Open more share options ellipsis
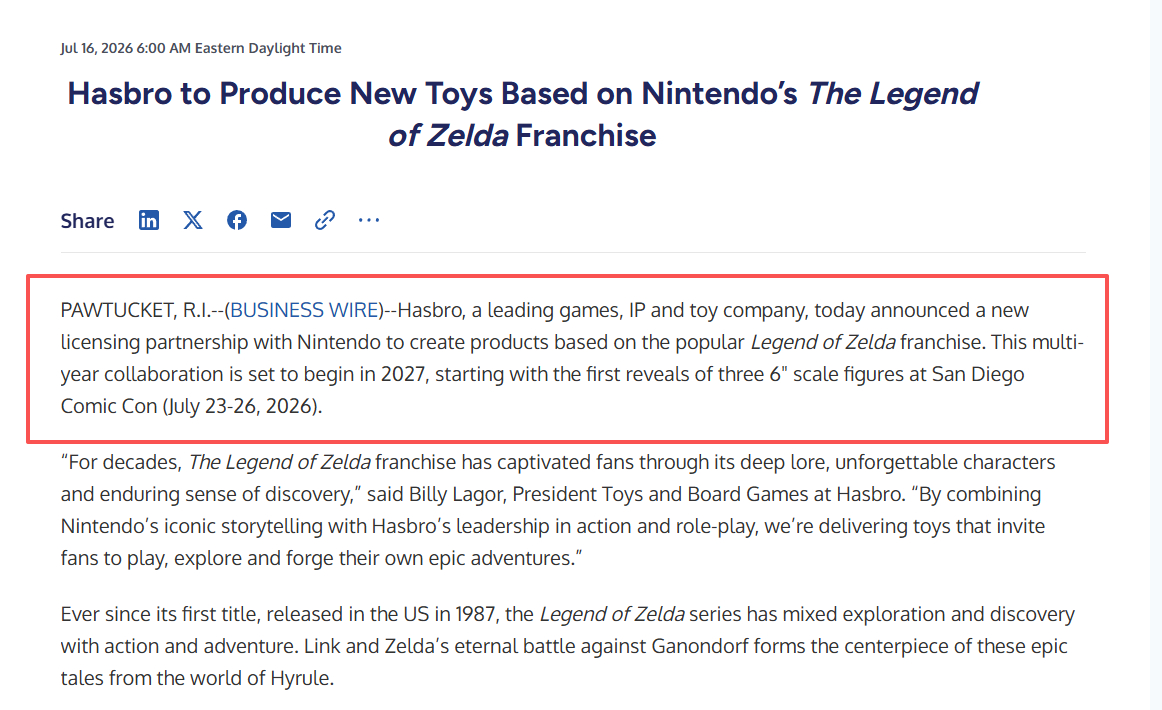1162x710 pixels. click(368, 220)
